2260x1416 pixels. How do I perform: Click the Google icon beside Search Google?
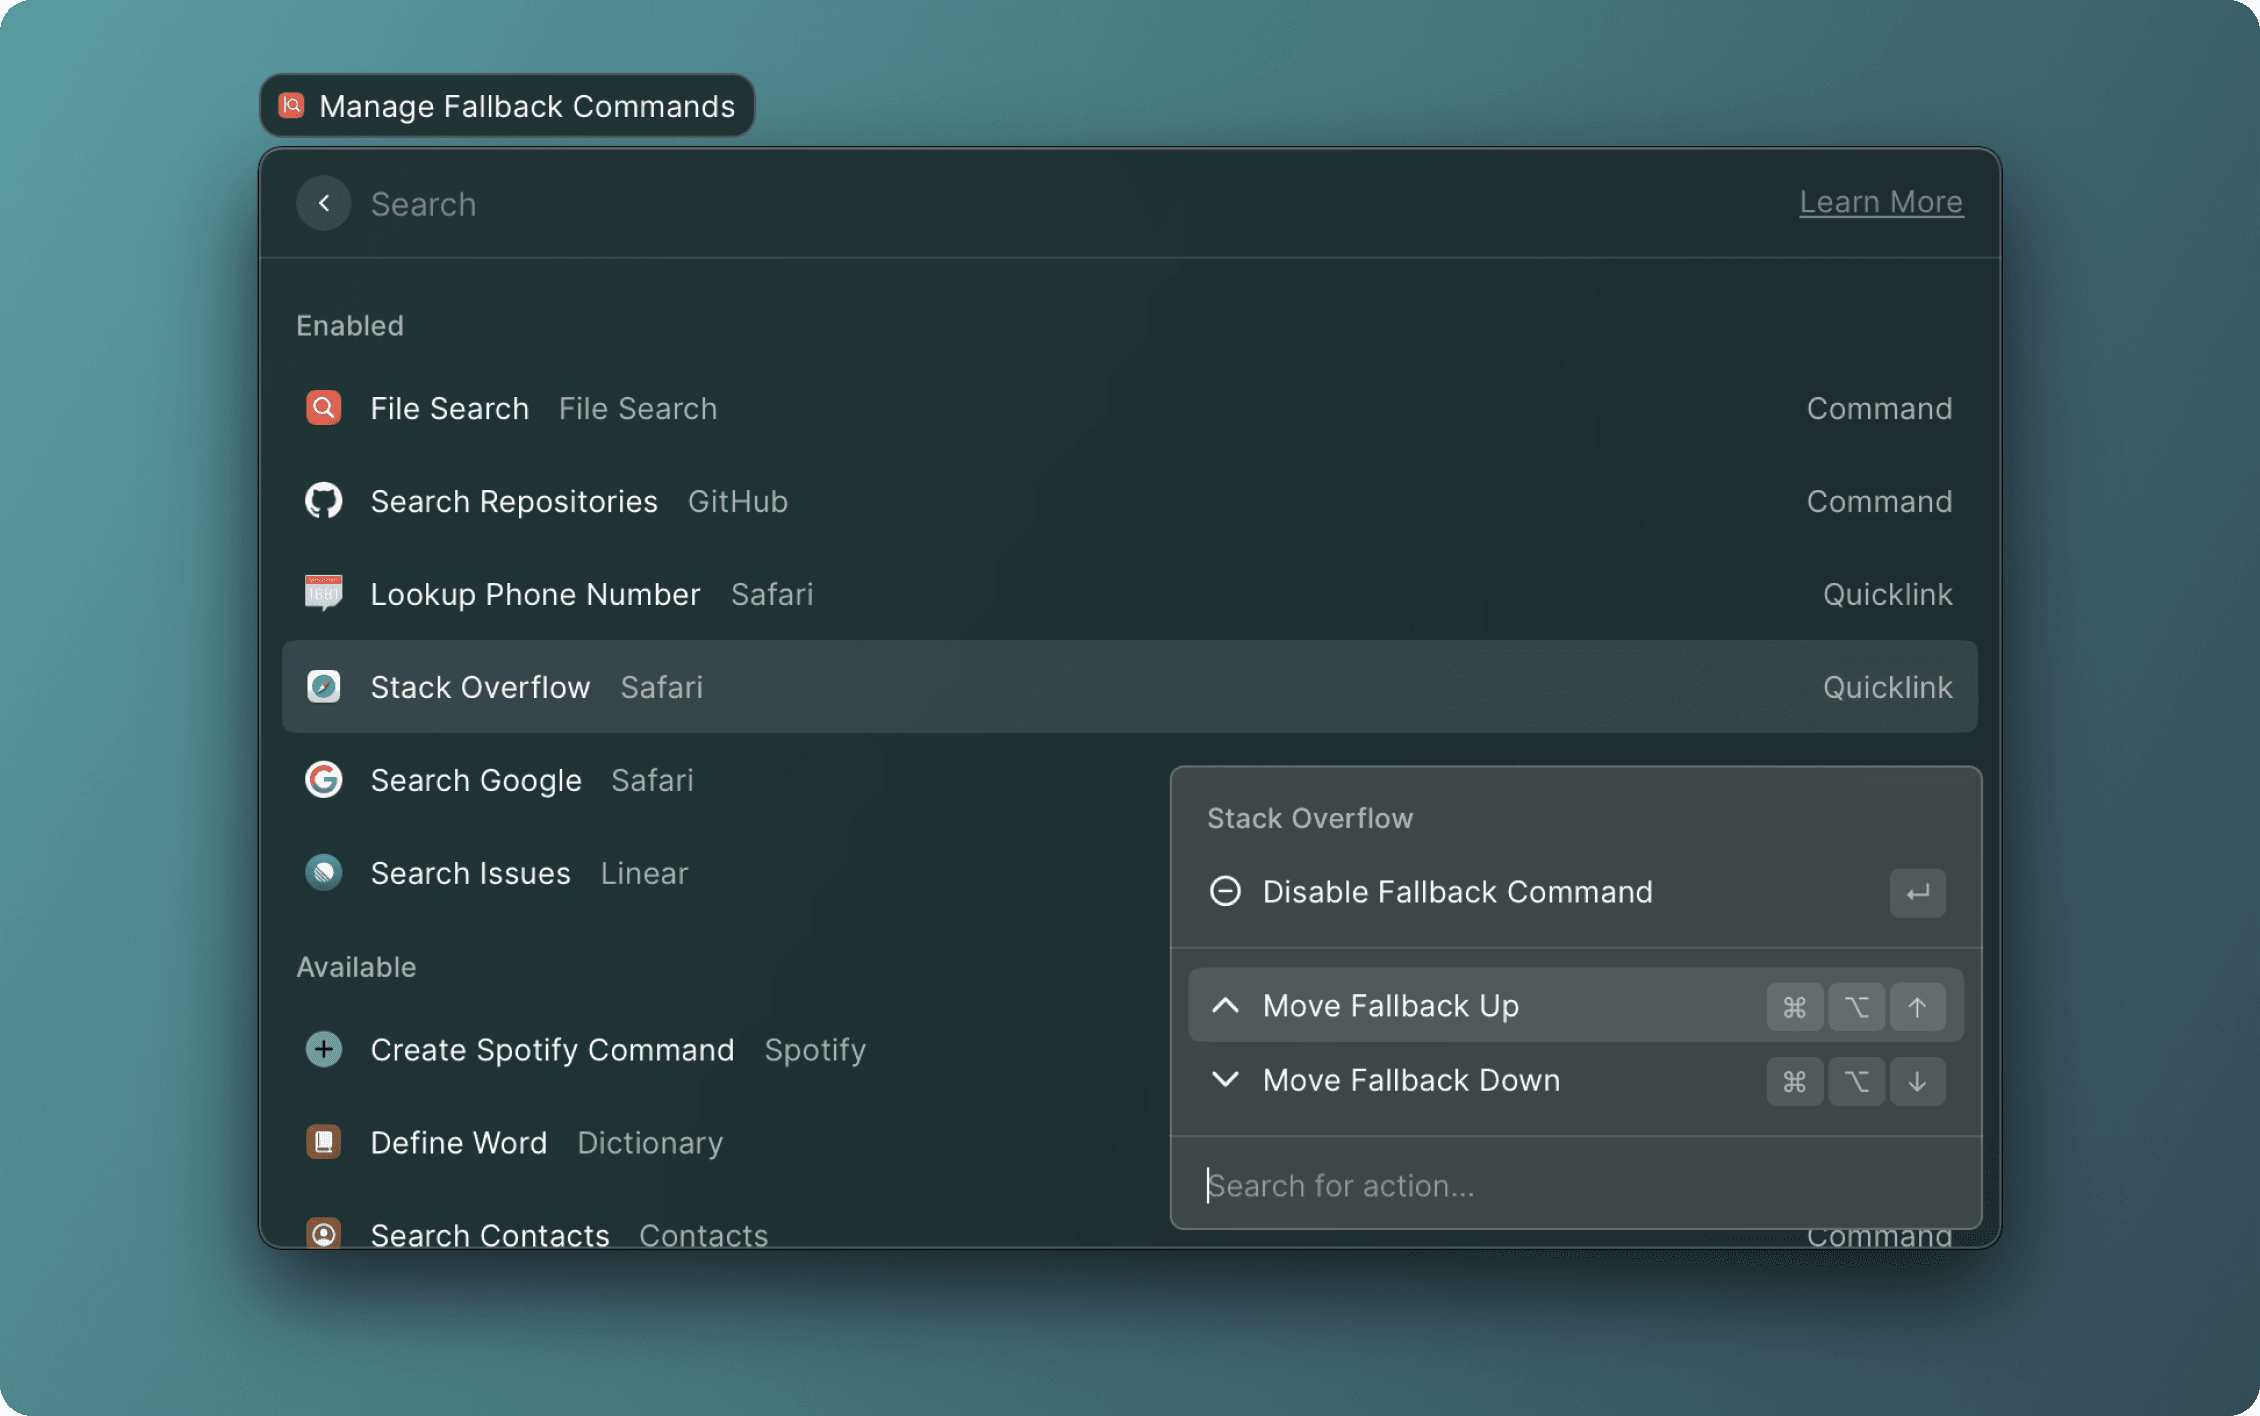pos(323,780)
